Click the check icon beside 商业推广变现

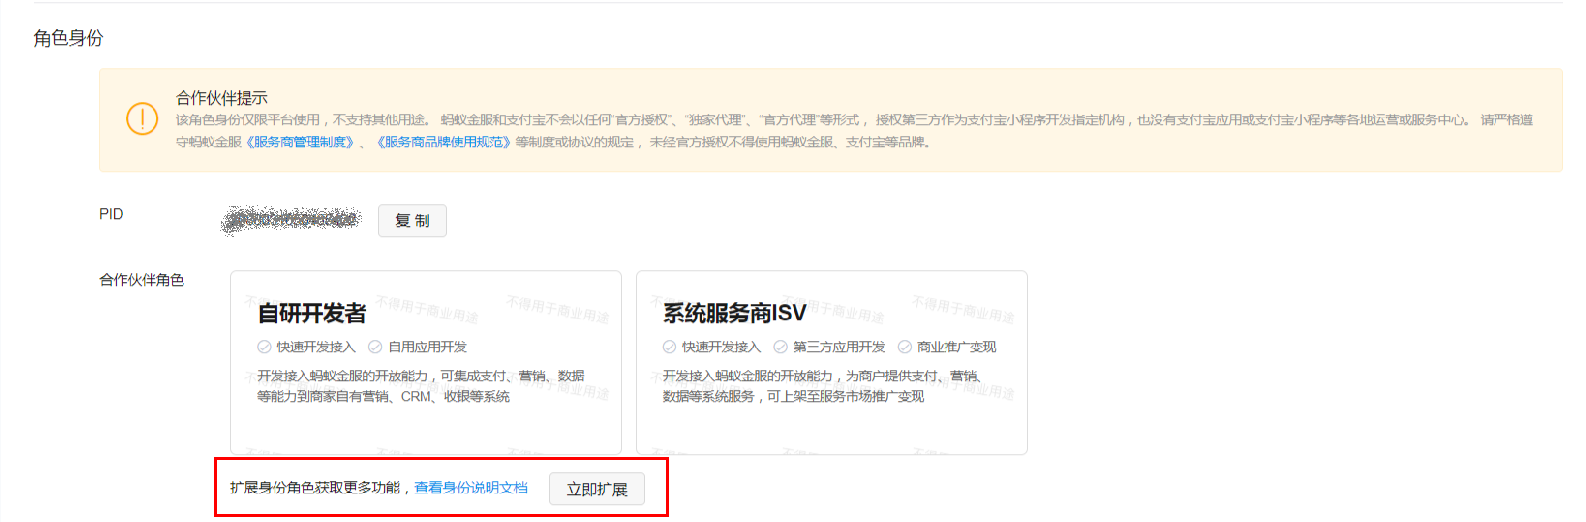904,347
